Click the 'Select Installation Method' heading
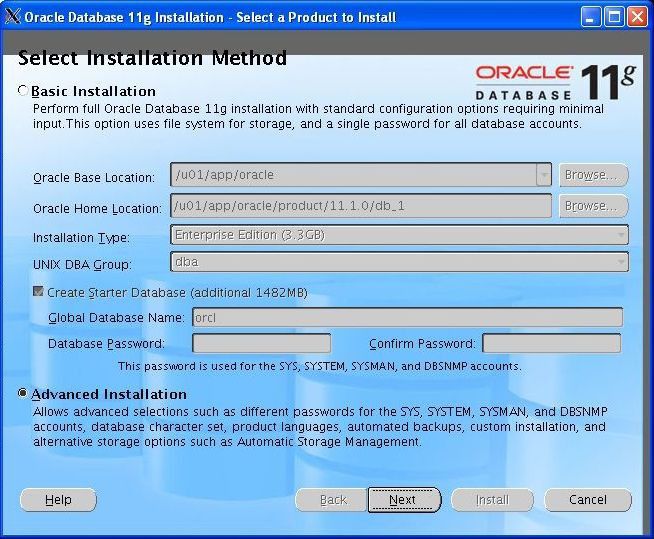 pos(152,58)
